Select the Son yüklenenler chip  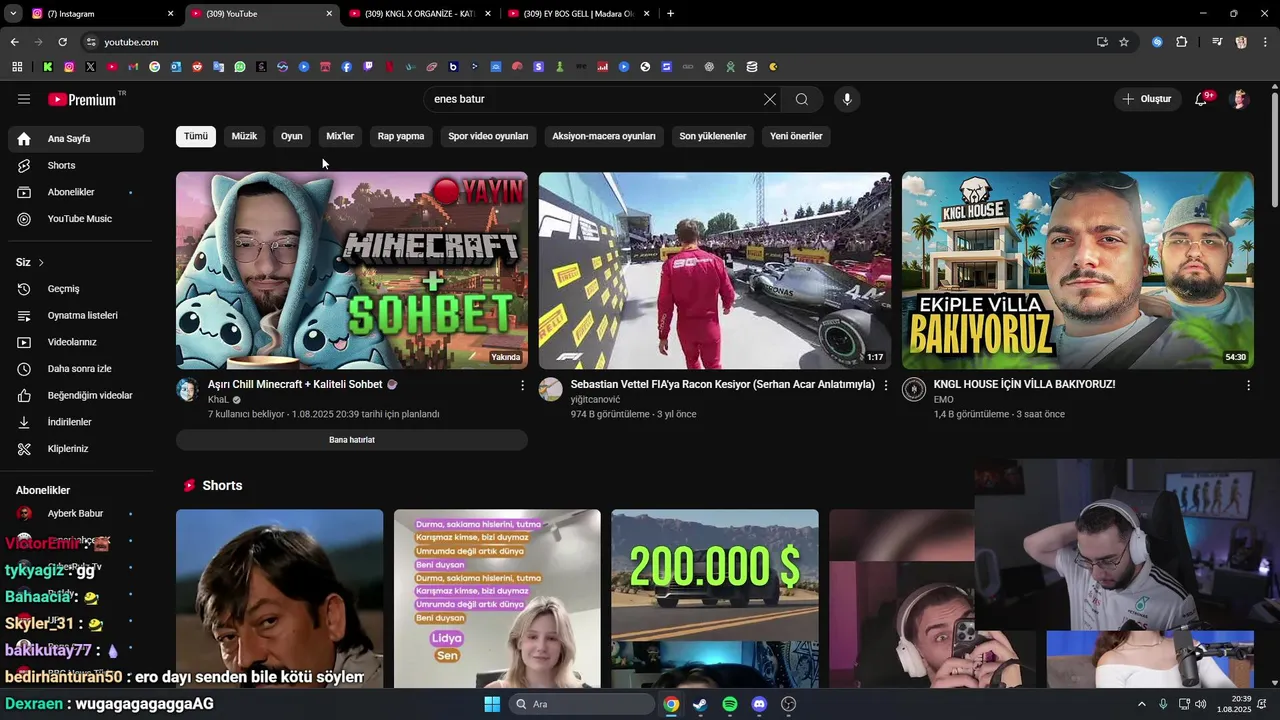point(713,136)
